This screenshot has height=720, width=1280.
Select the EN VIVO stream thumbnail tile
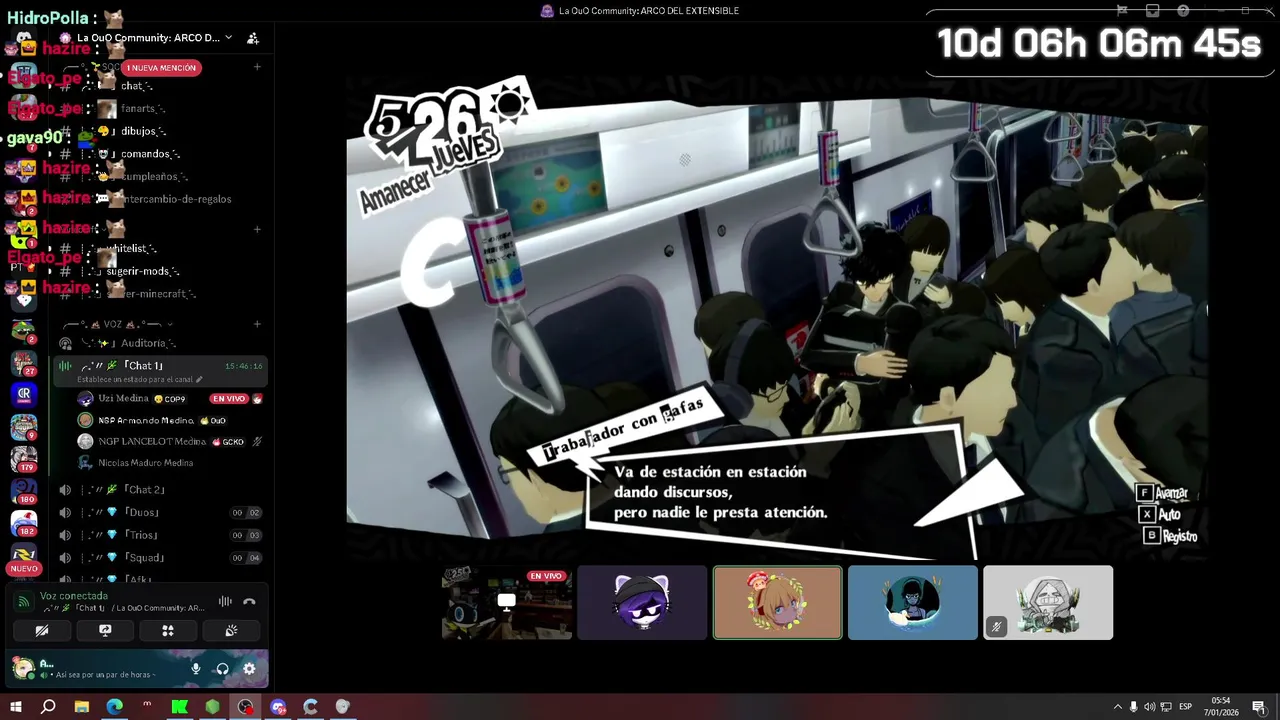(507, 602)
